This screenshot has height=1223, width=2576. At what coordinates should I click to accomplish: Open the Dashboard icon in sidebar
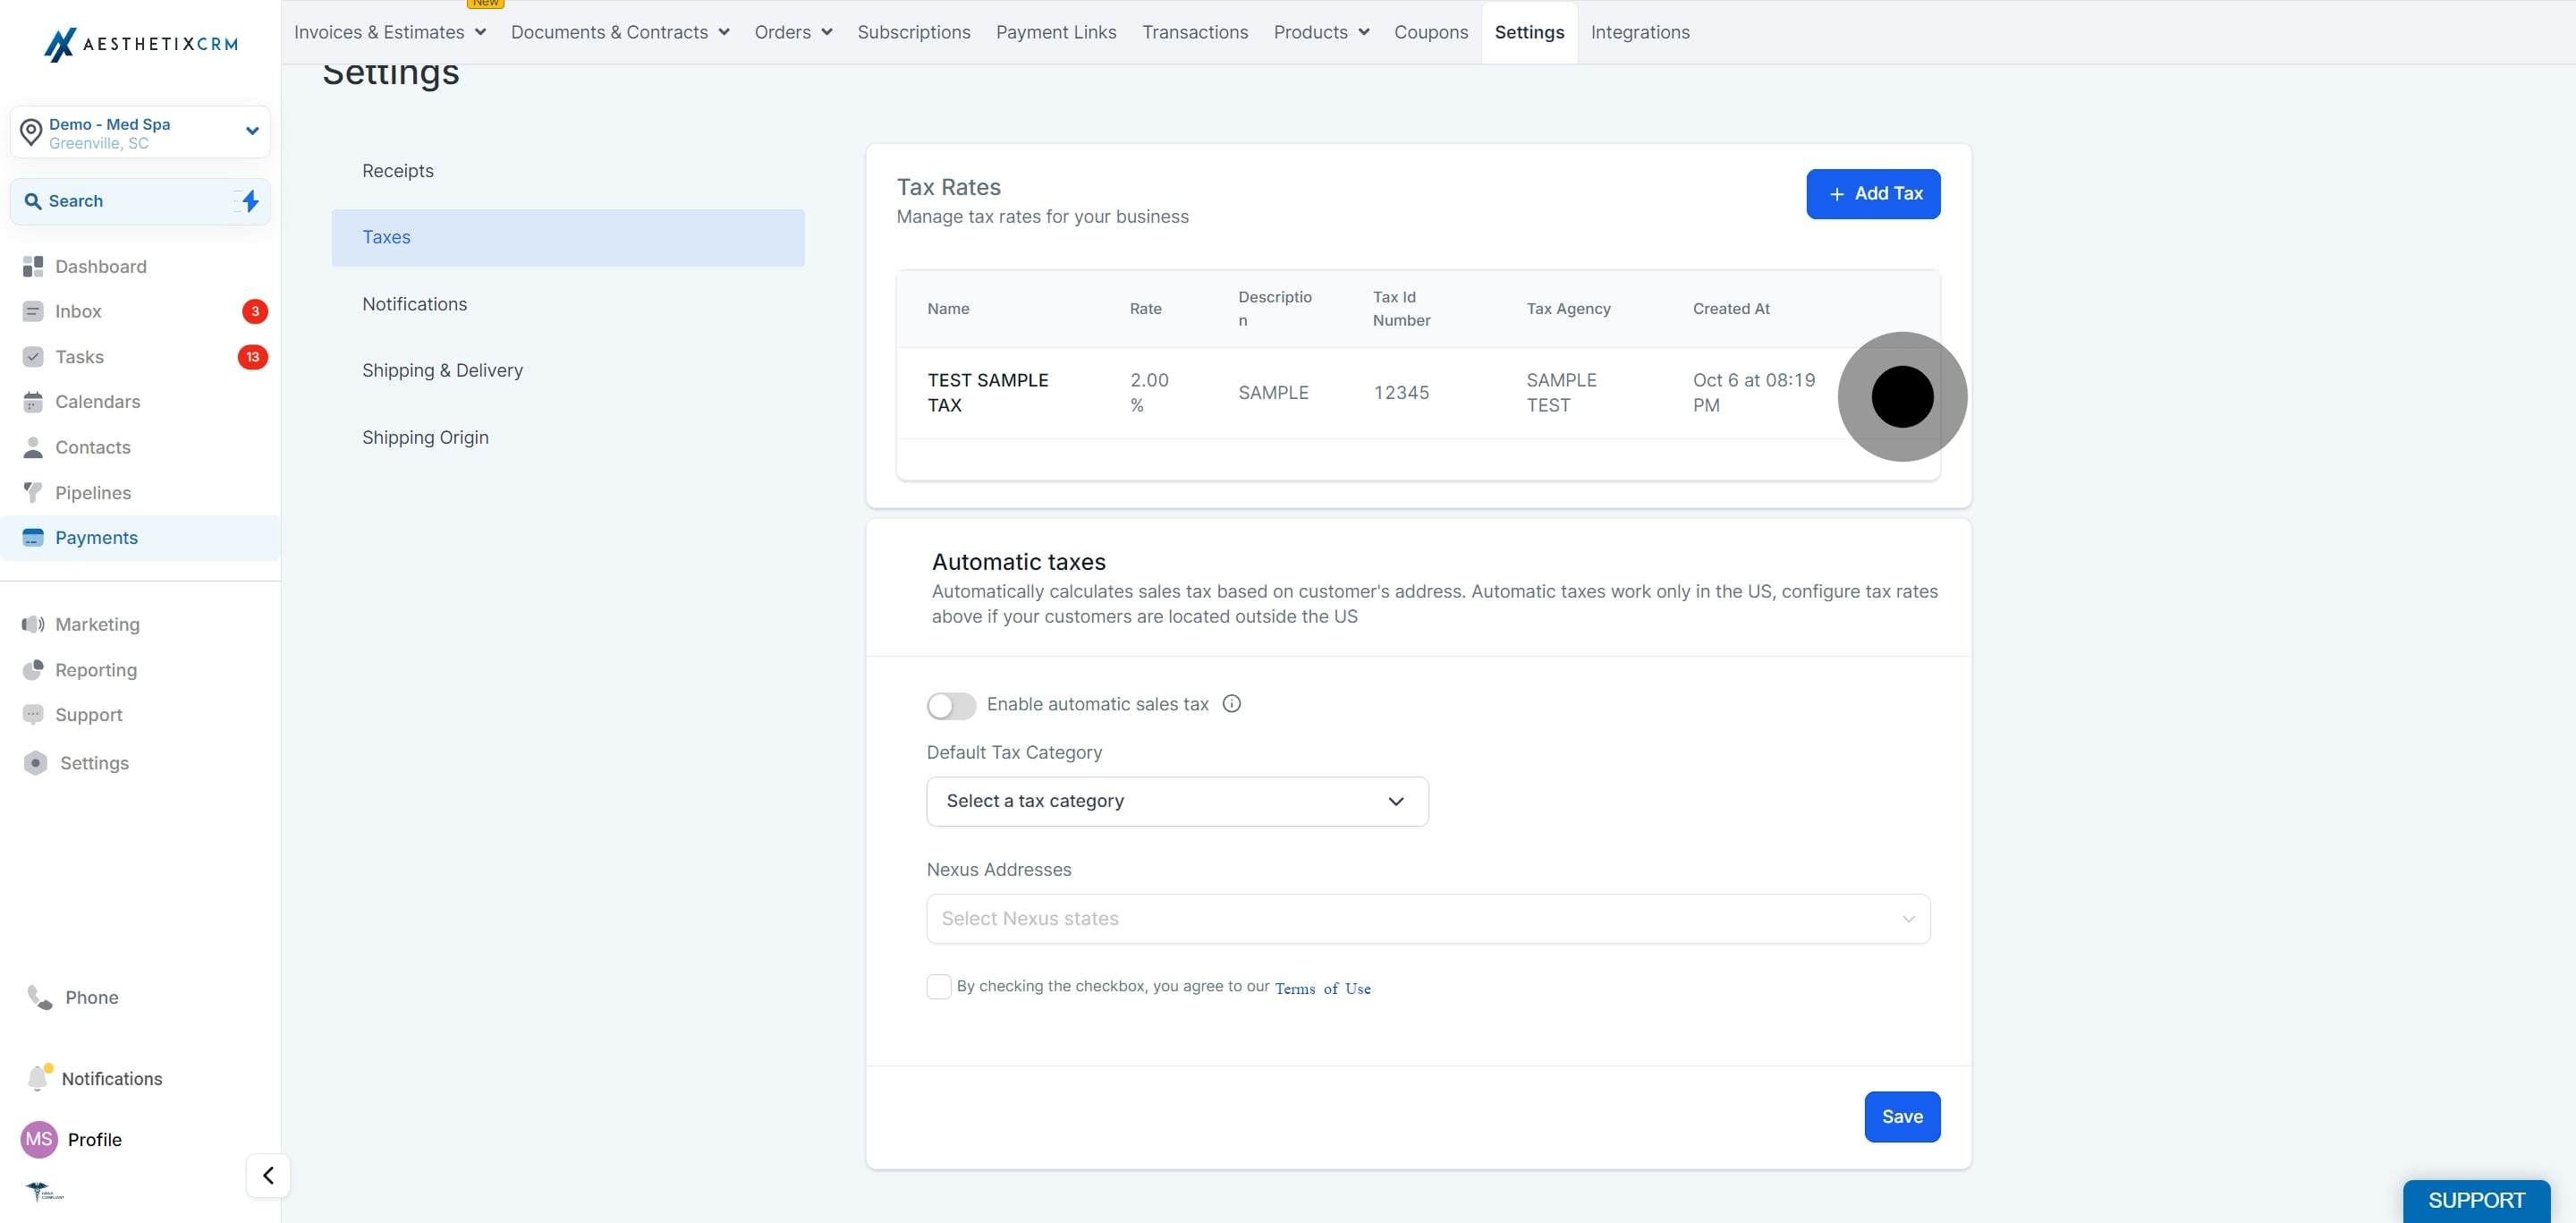click(x=33, y=266)
